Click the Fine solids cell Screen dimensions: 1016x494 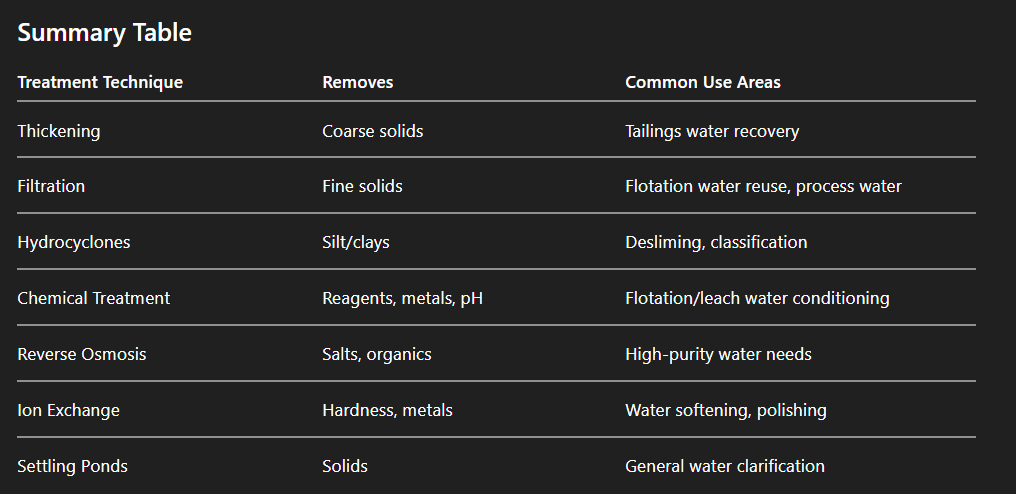pos(362,186)
